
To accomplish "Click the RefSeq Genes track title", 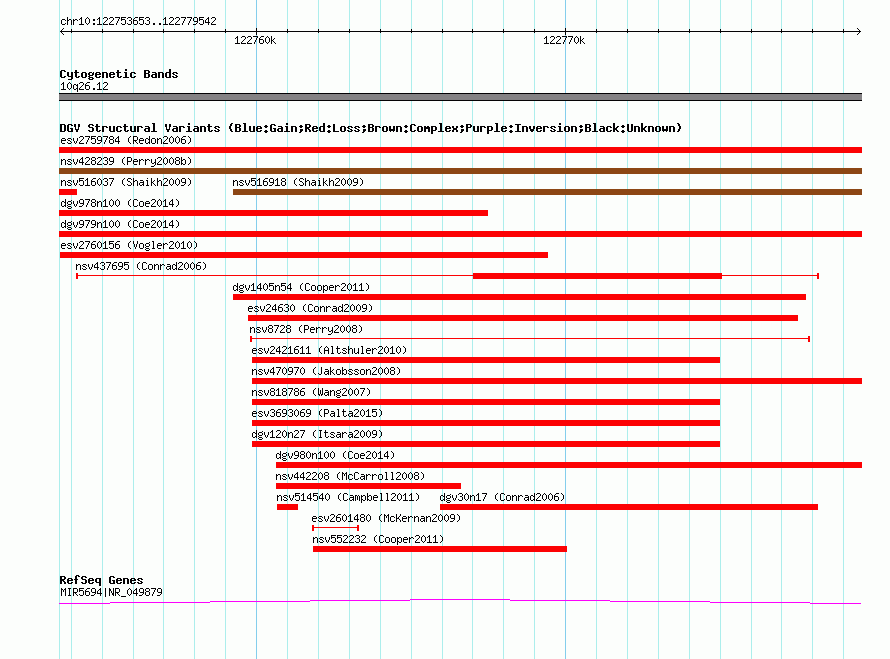I will [101, 580].
